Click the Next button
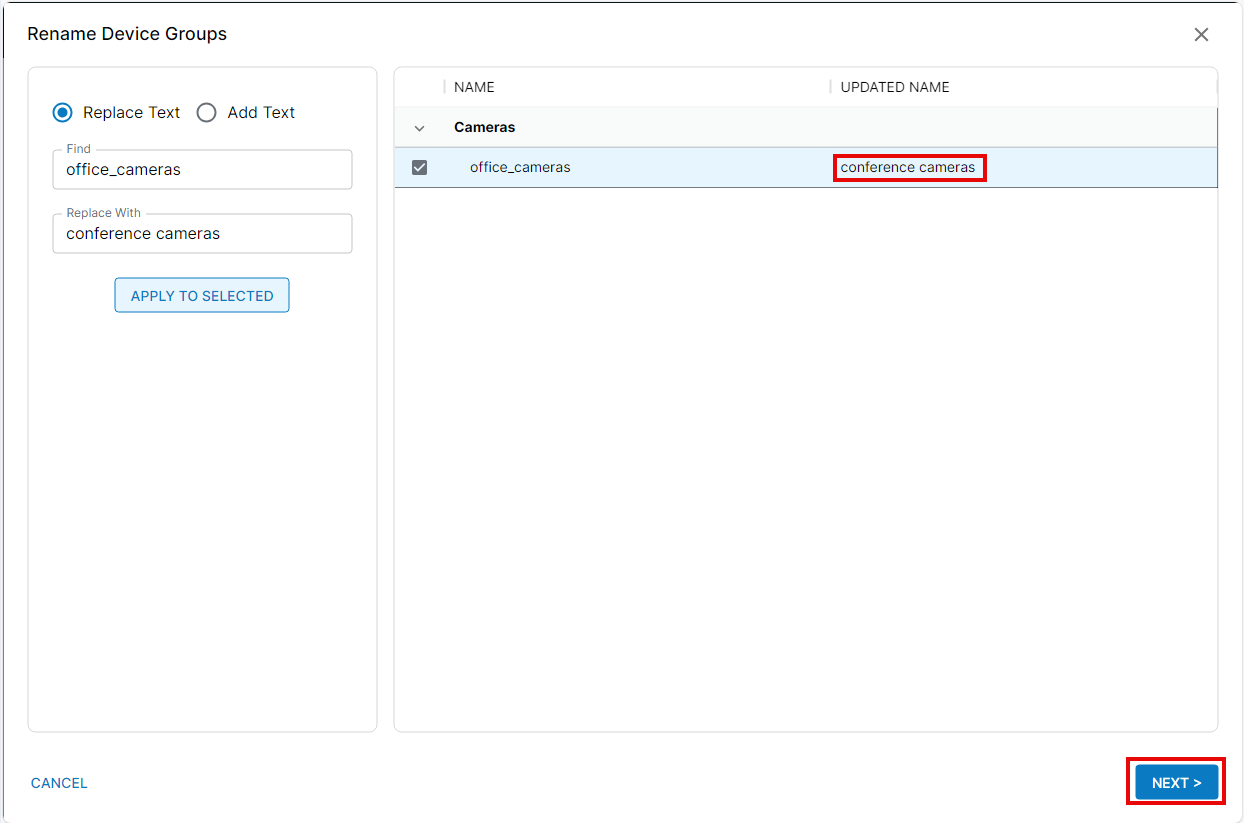This screenshot has width=1244, height=823. (1177, 783)
